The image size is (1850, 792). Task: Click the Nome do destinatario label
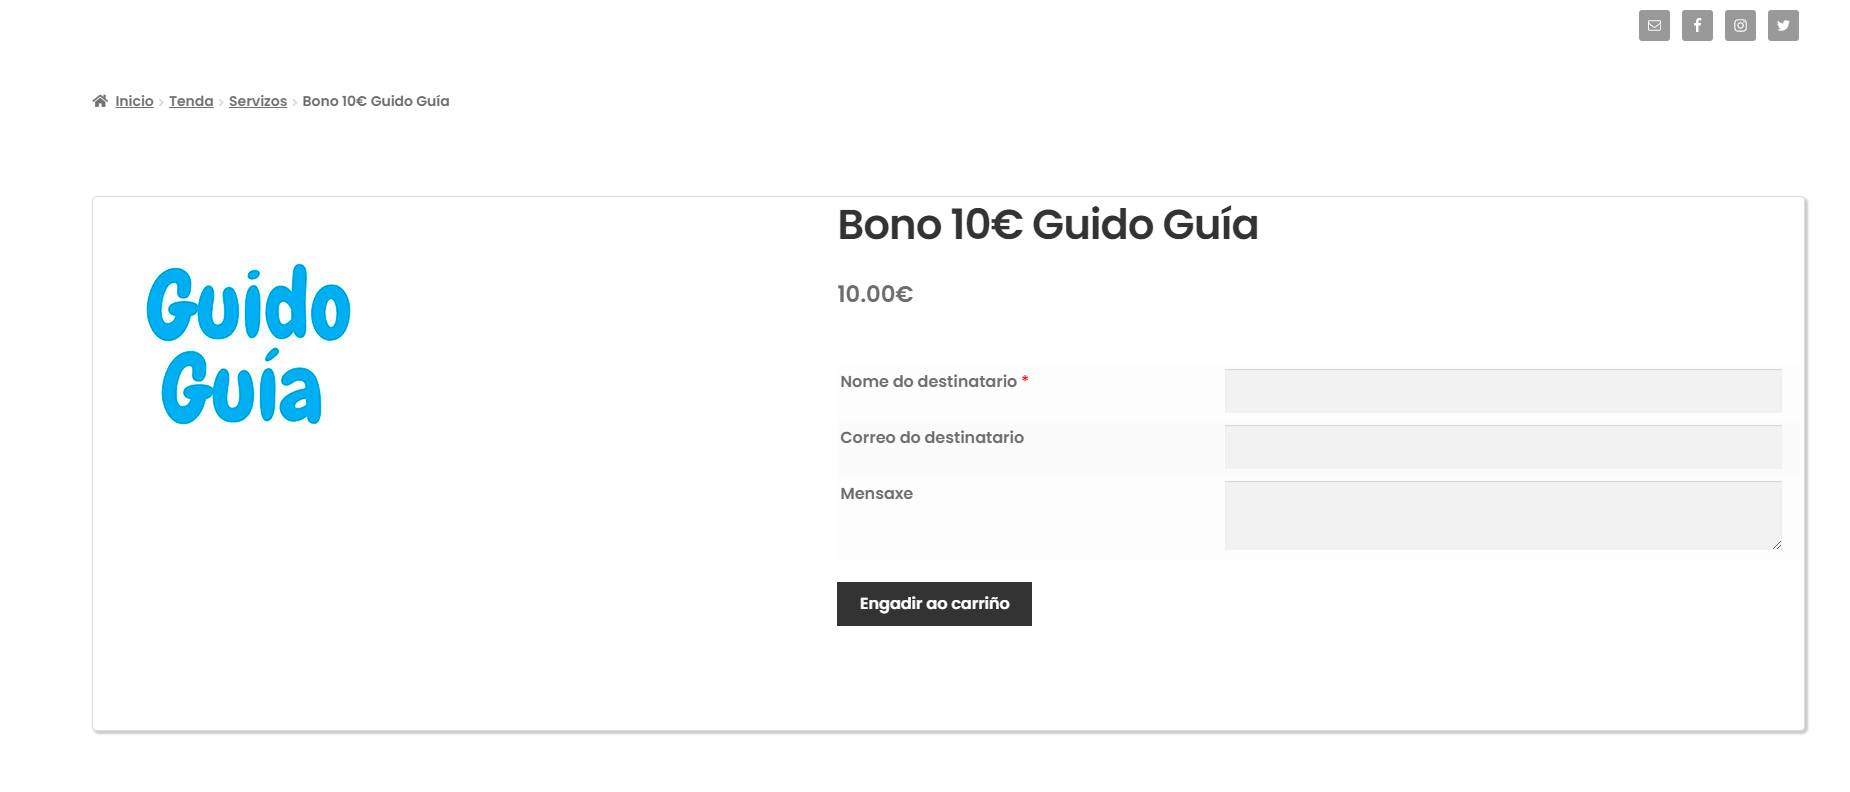point(928,382)
